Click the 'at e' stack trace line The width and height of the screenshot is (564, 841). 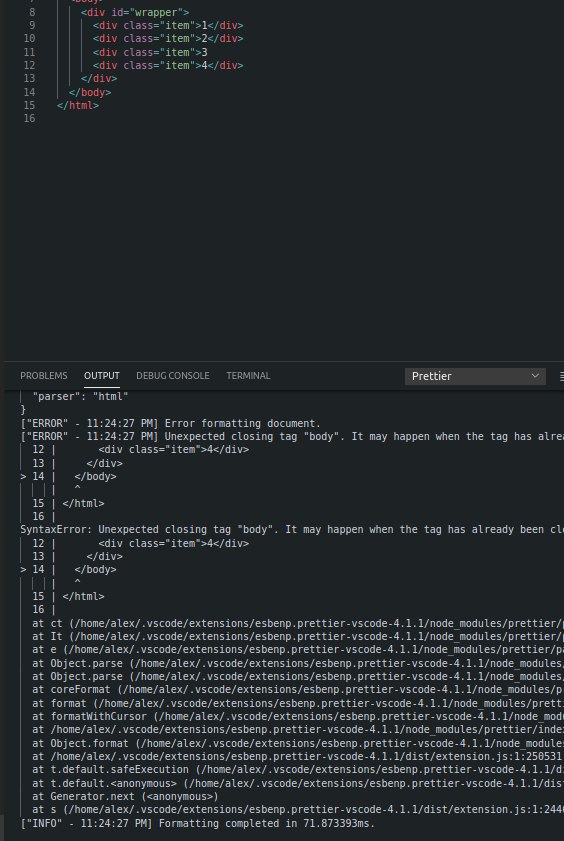(x=298, y=650)
